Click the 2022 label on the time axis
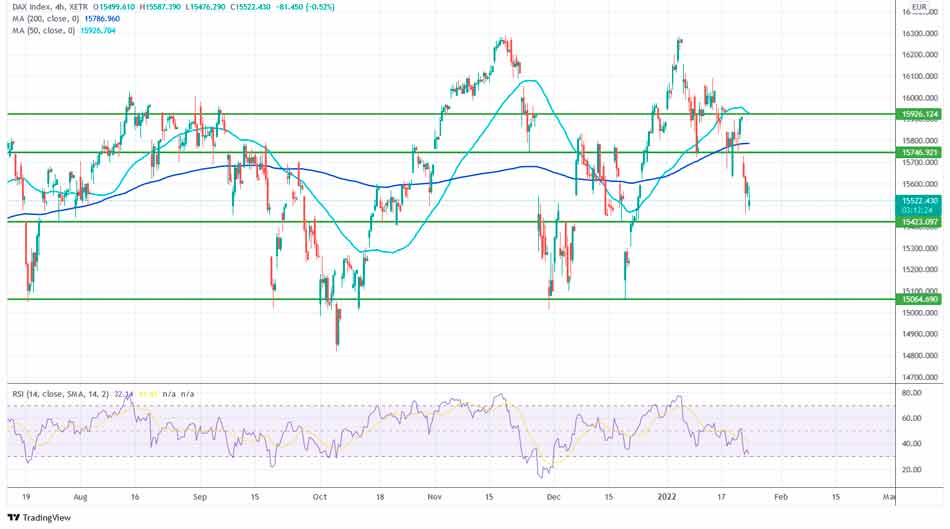The image size is (950, 529). pos(666,497)
